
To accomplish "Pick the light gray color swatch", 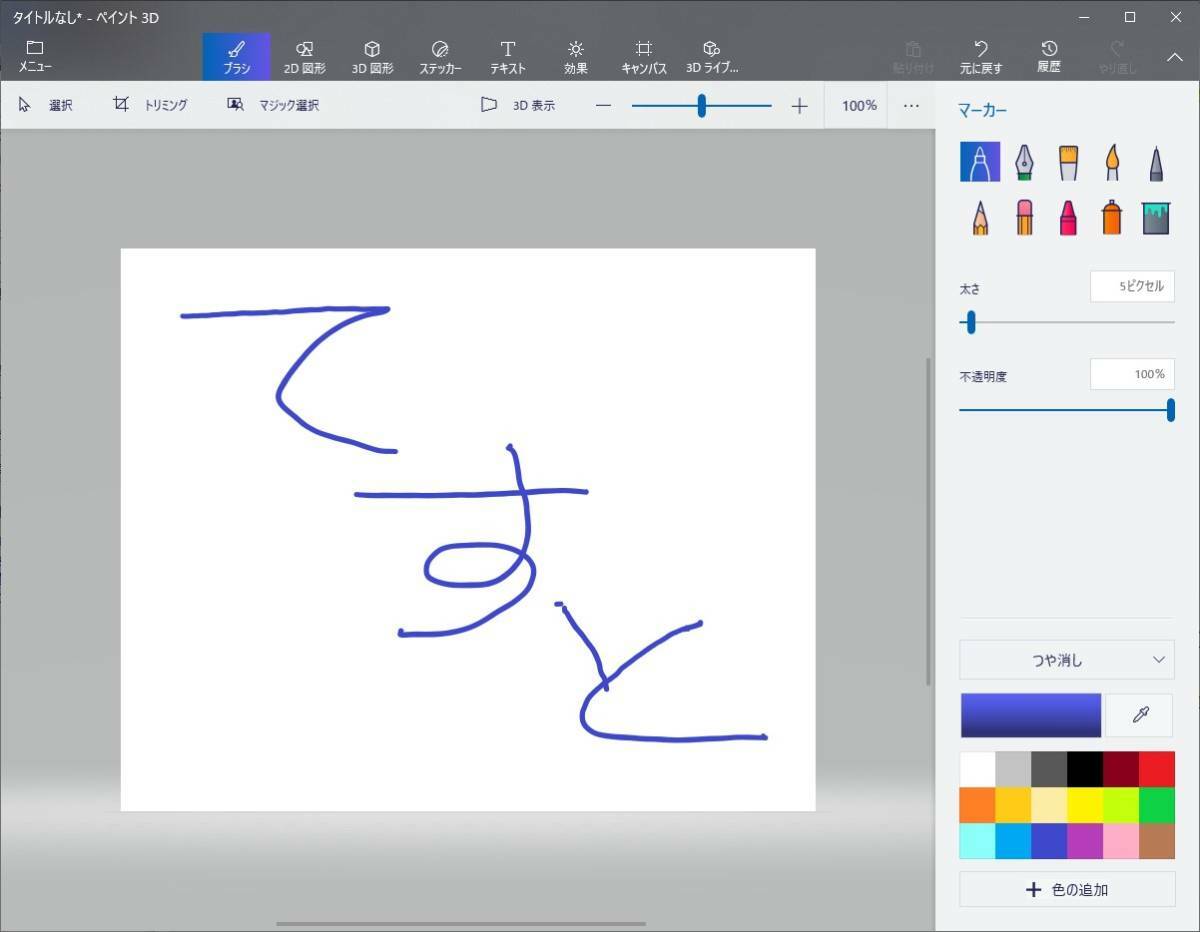I will point(1014,769).
